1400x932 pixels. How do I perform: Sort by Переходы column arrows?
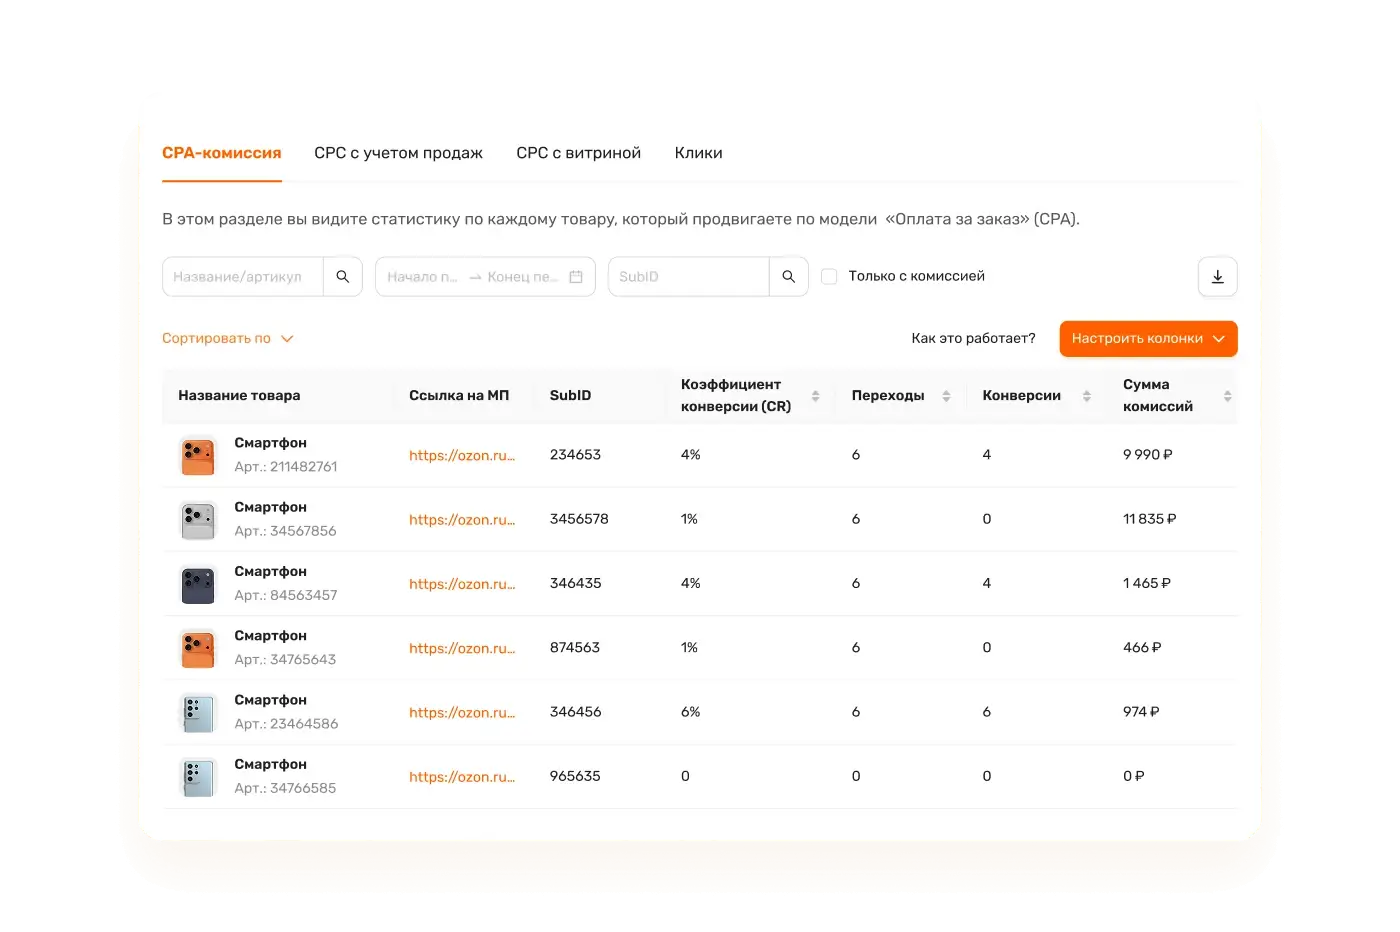pyautogui.click(x=946, y=396)
